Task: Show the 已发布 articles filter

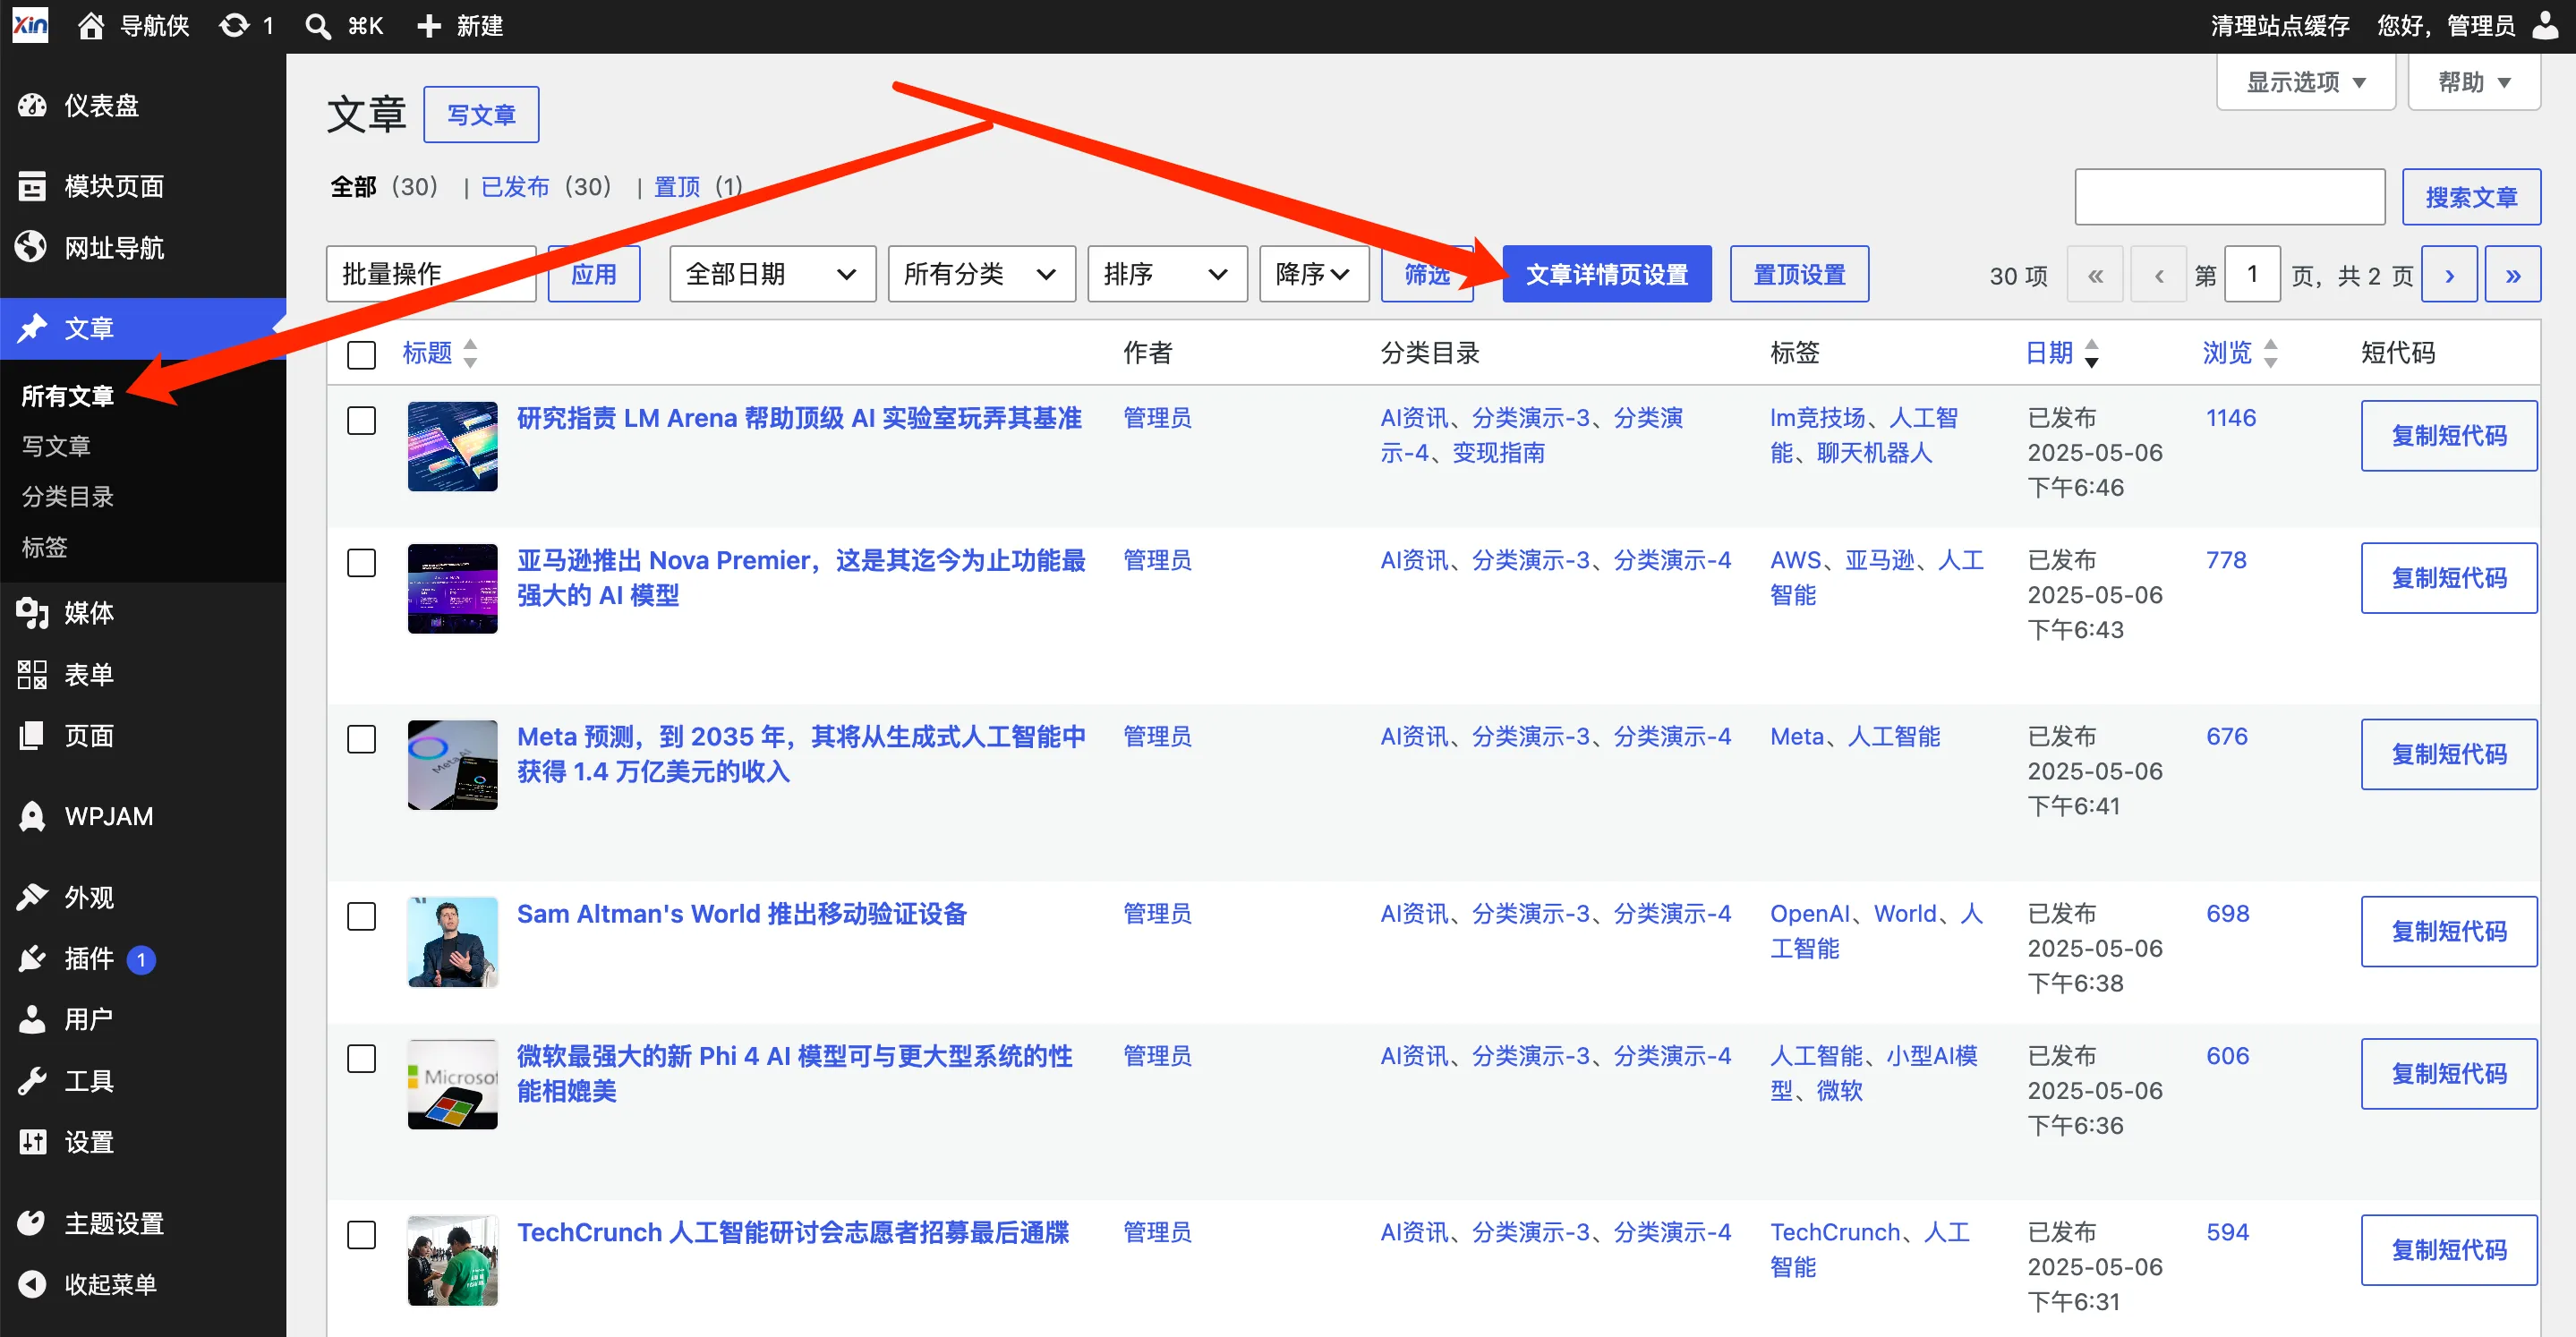Action: [515, 187]
